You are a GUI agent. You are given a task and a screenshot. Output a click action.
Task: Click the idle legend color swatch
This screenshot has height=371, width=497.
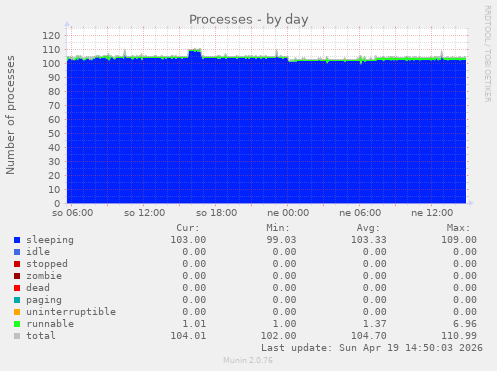(17, 252)
